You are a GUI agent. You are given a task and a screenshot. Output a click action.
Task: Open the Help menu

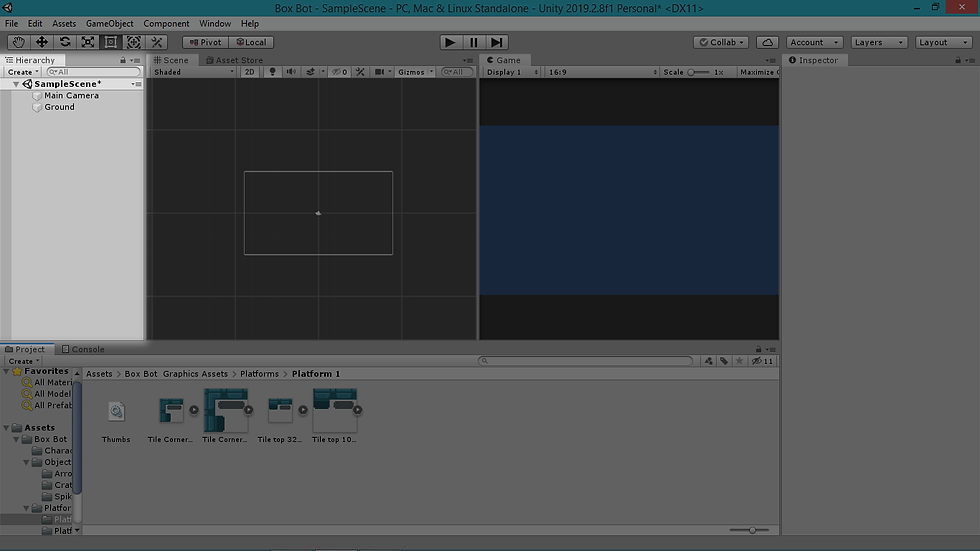[x=250, y=24]
